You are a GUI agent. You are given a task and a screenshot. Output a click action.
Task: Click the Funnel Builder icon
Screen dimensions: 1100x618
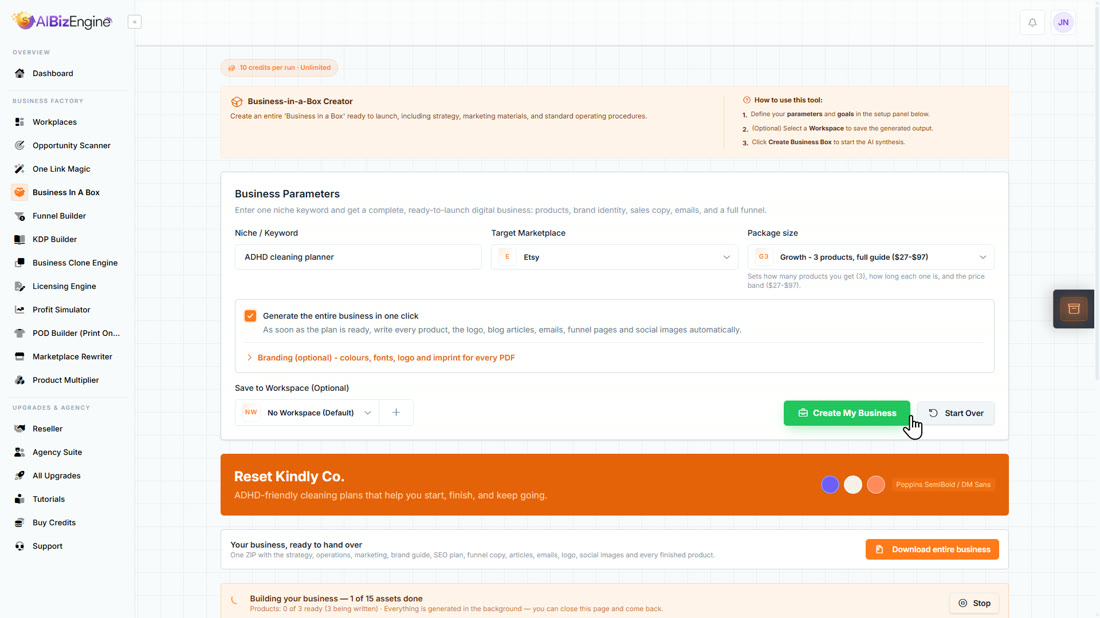point(20,216)
